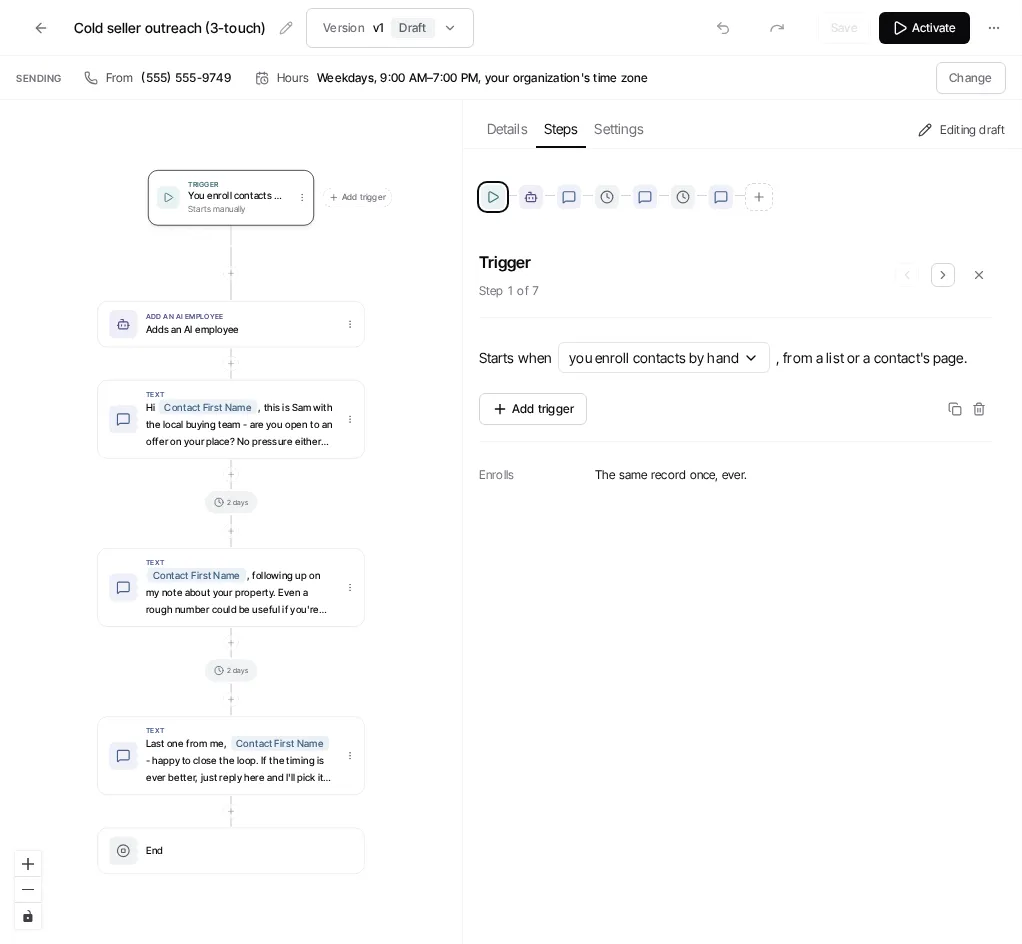Image resolution: width=1022 pixels, height=944 pixels.
Task: Select AI employee step in stepper bar
Action: coord(531,197)
